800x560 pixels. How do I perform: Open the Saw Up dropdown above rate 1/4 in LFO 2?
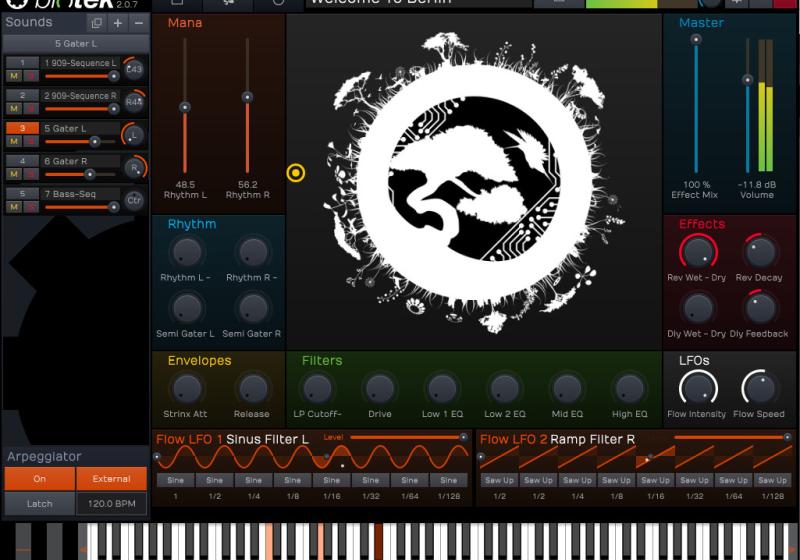pyautogui.click(x=577, y=480)
